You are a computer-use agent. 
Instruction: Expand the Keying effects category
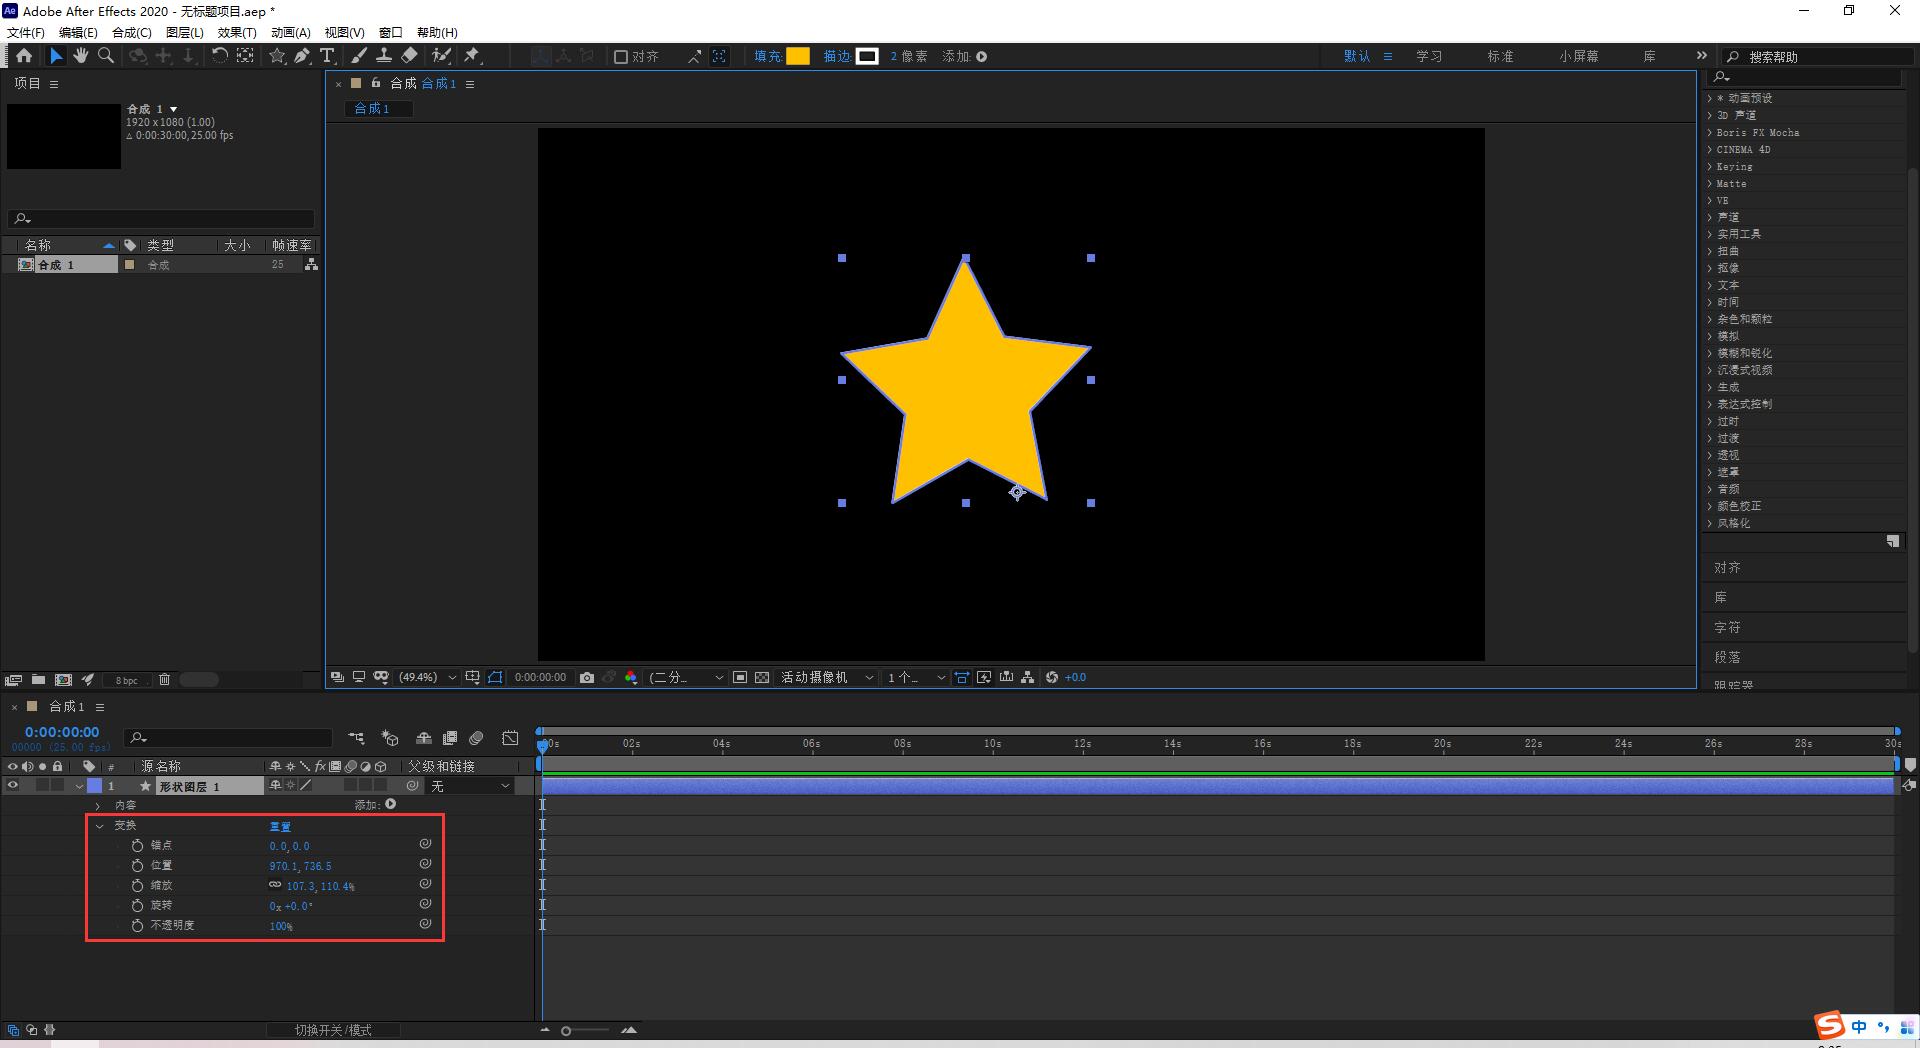pyautogui.click(x=1709, y=167)
